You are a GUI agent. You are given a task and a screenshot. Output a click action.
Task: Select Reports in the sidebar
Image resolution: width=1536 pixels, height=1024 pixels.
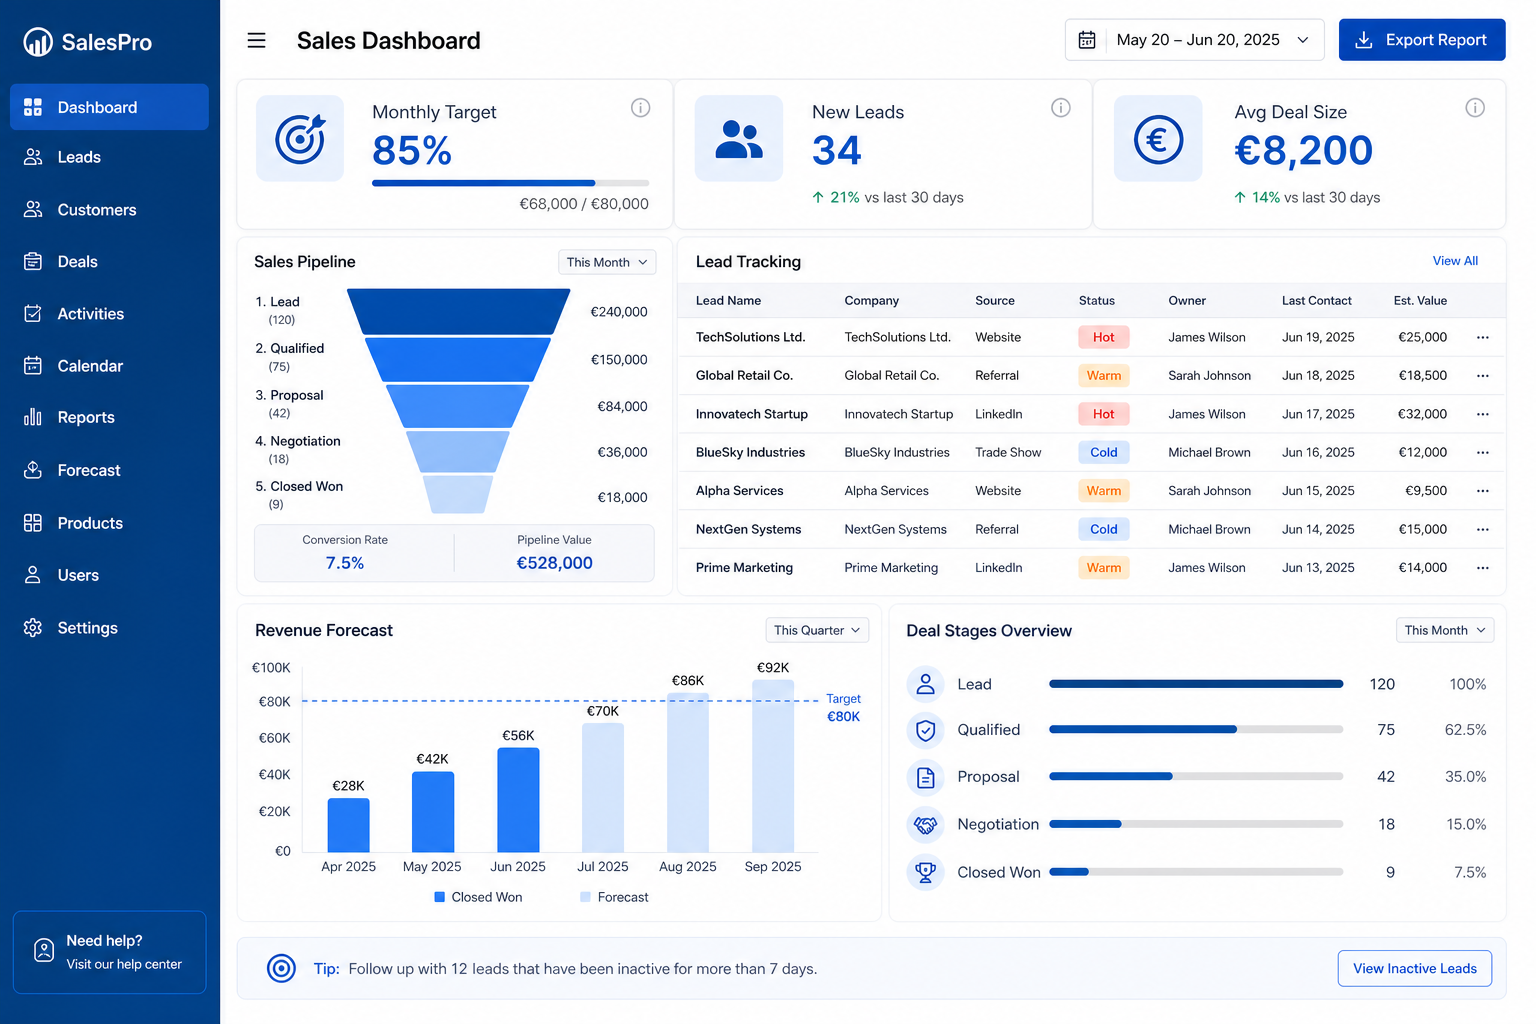point(110,417)
